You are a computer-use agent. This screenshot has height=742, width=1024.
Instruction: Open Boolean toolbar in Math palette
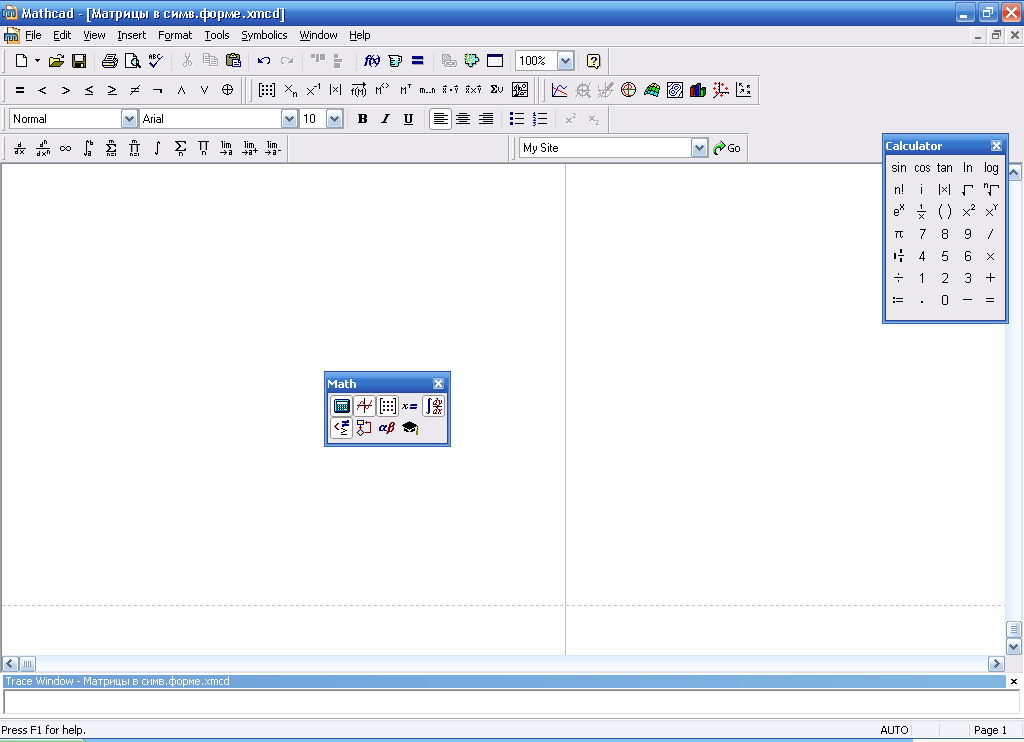tap(342, 428)
